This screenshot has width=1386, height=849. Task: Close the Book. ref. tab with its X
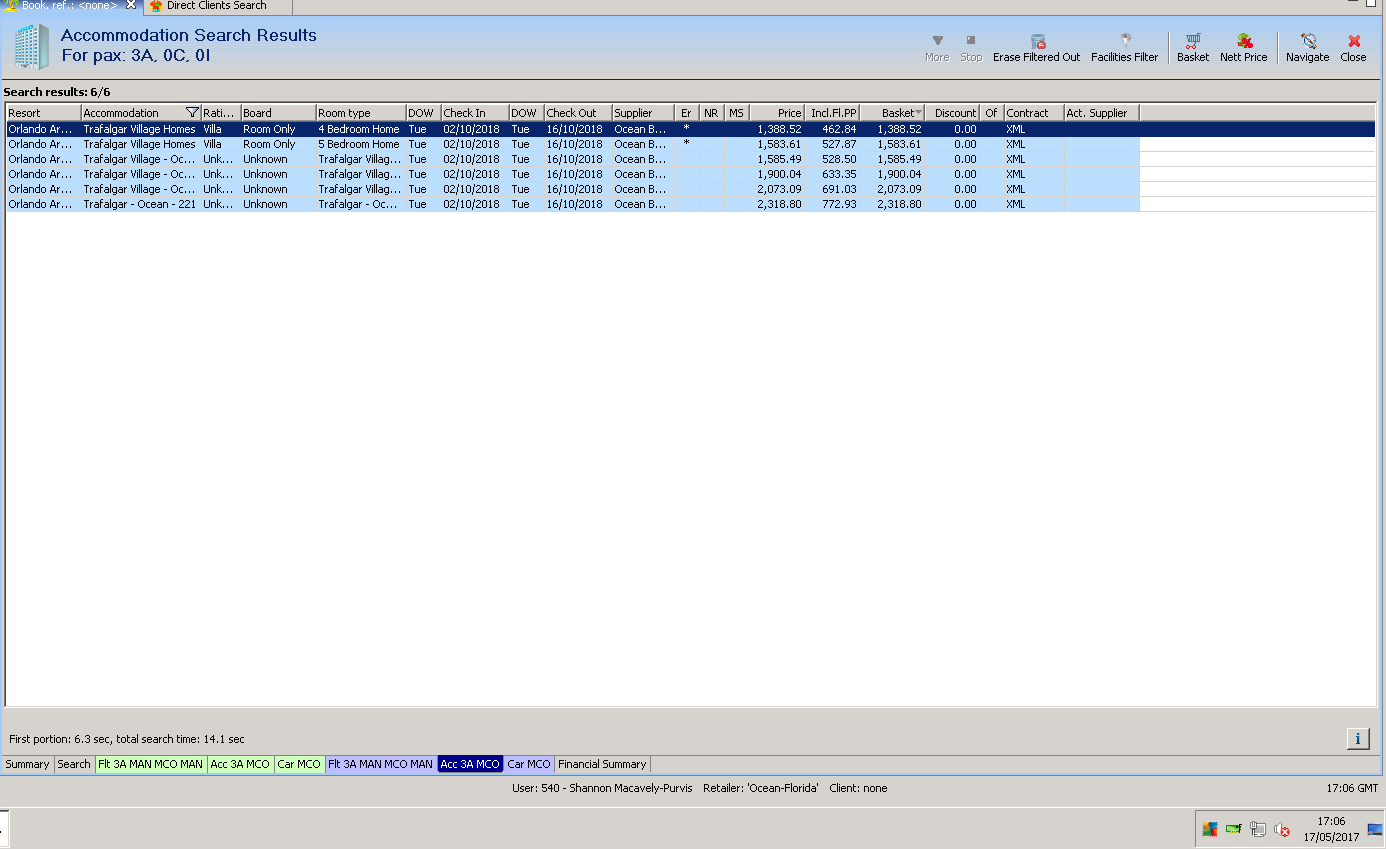pos(131,5)
